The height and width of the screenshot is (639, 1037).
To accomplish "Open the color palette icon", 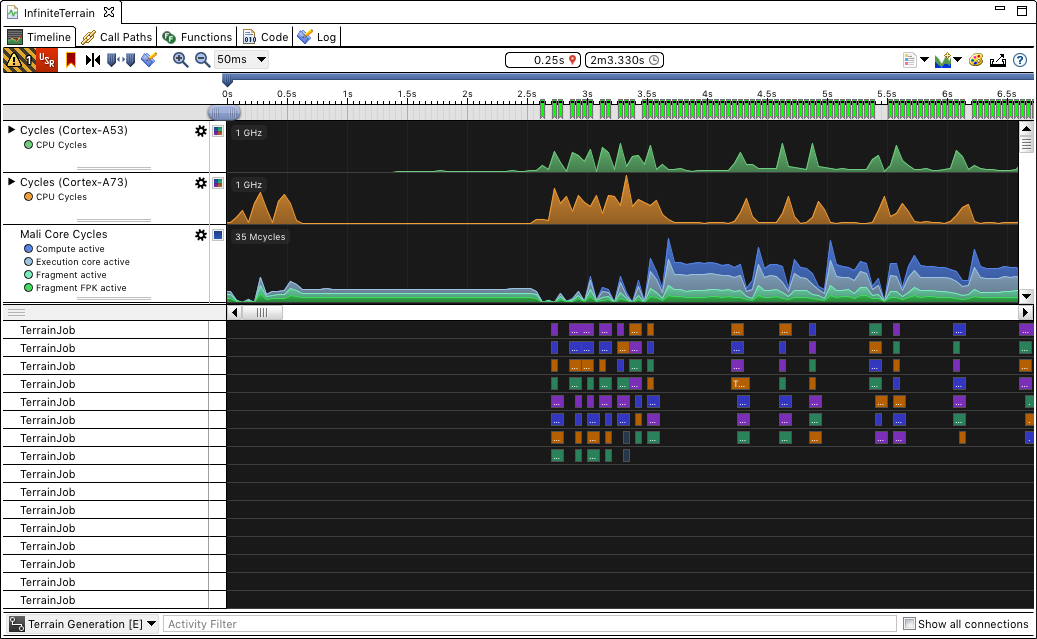I will click(x=976, y=60).
